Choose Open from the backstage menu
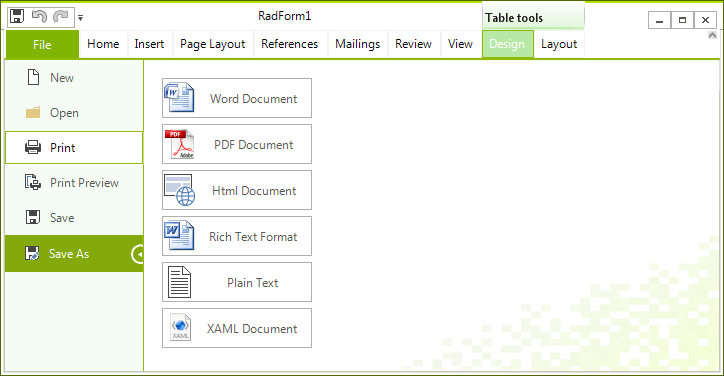 point(74,113)
